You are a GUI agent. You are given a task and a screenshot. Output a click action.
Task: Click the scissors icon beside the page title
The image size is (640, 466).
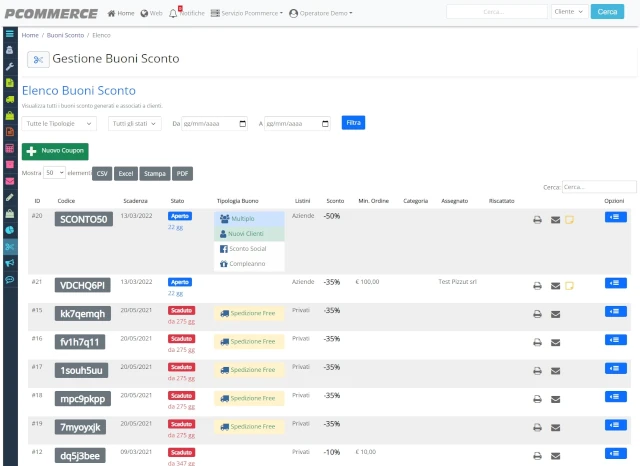38,60
